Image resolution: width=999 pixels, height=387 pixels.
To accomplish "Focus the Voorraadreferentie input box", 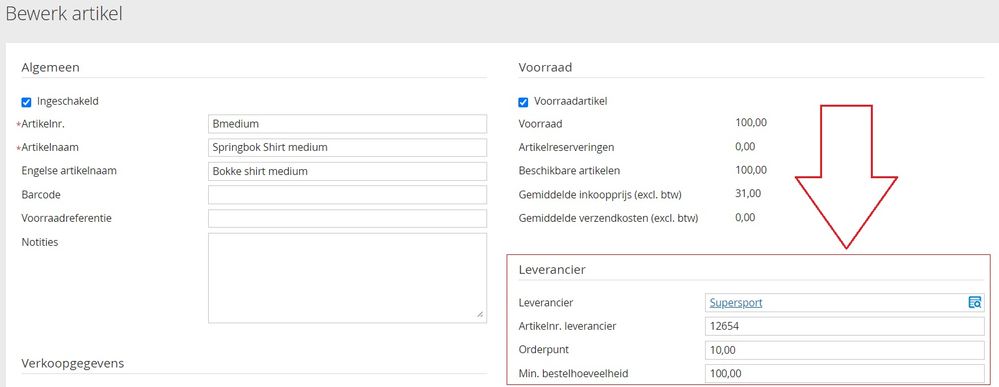I will pyautogui.click(x=347, y=218).
